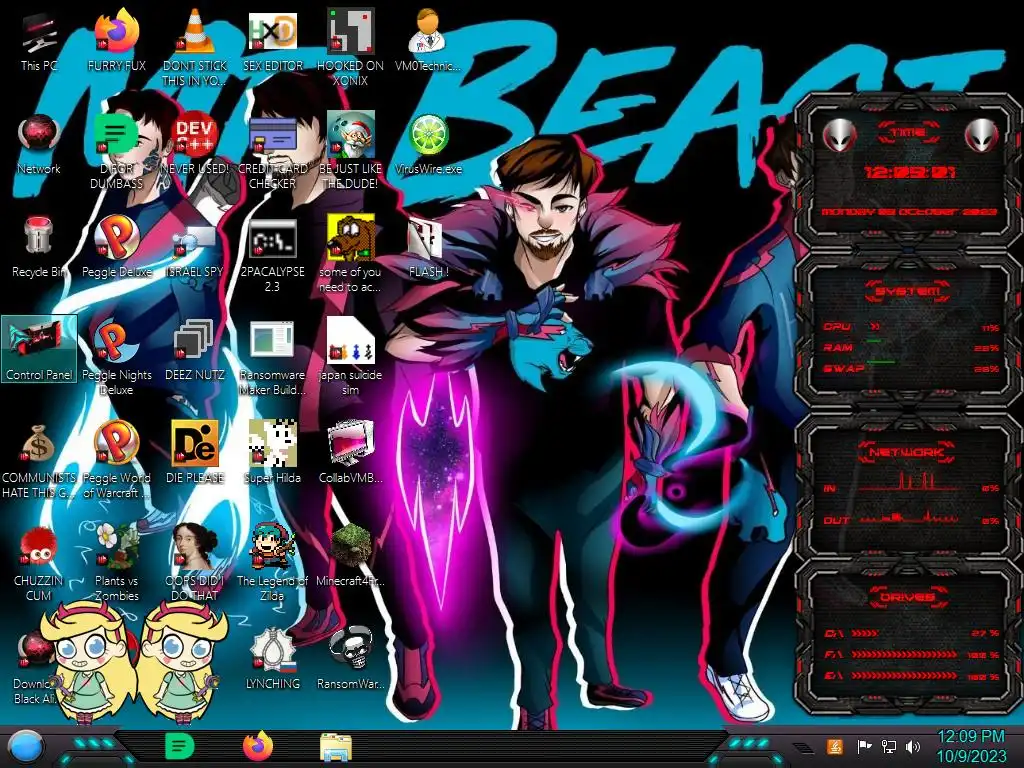
Task: Click the NETWORK header on the red widget
Action: point(908,451)
